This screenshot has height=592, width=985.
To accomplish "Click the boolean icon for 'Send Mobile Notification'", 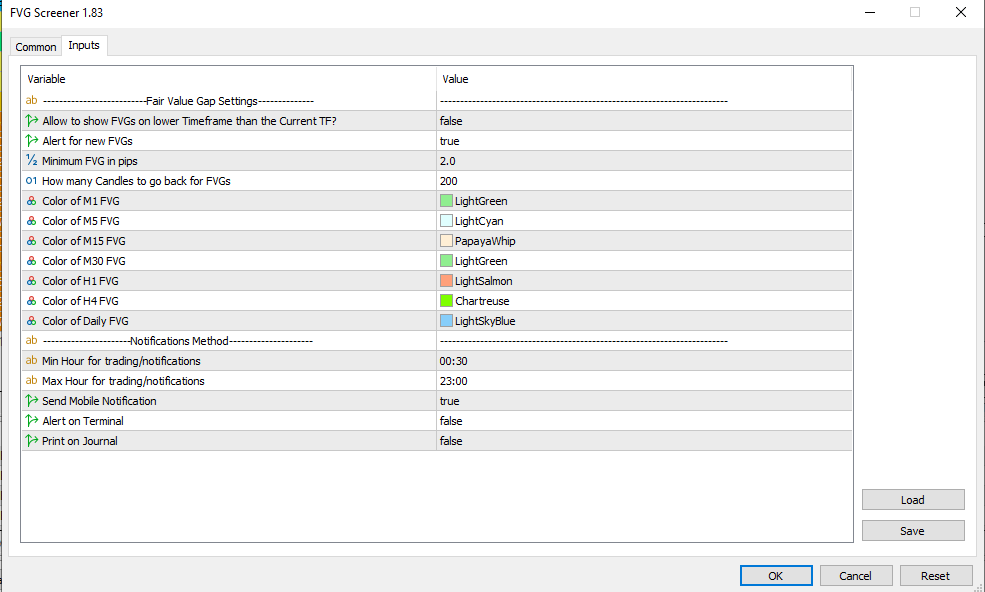I will [31, 401].
